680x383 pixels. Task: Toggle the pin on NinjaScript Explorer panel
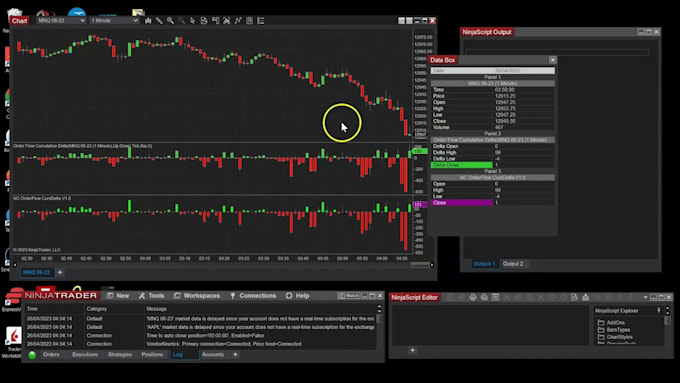click(x=659, y=311)
